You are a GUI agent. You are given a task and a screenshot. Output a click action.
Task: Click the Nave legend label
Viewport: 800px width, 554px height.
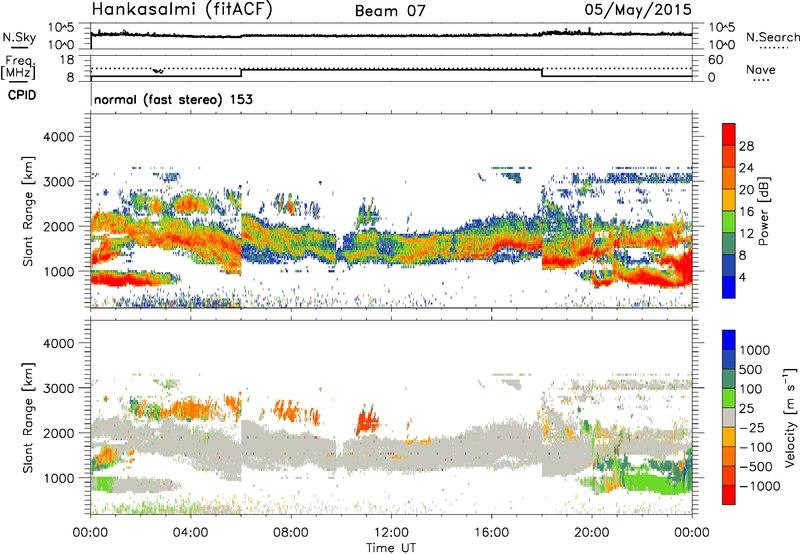(x=761, y=70)
